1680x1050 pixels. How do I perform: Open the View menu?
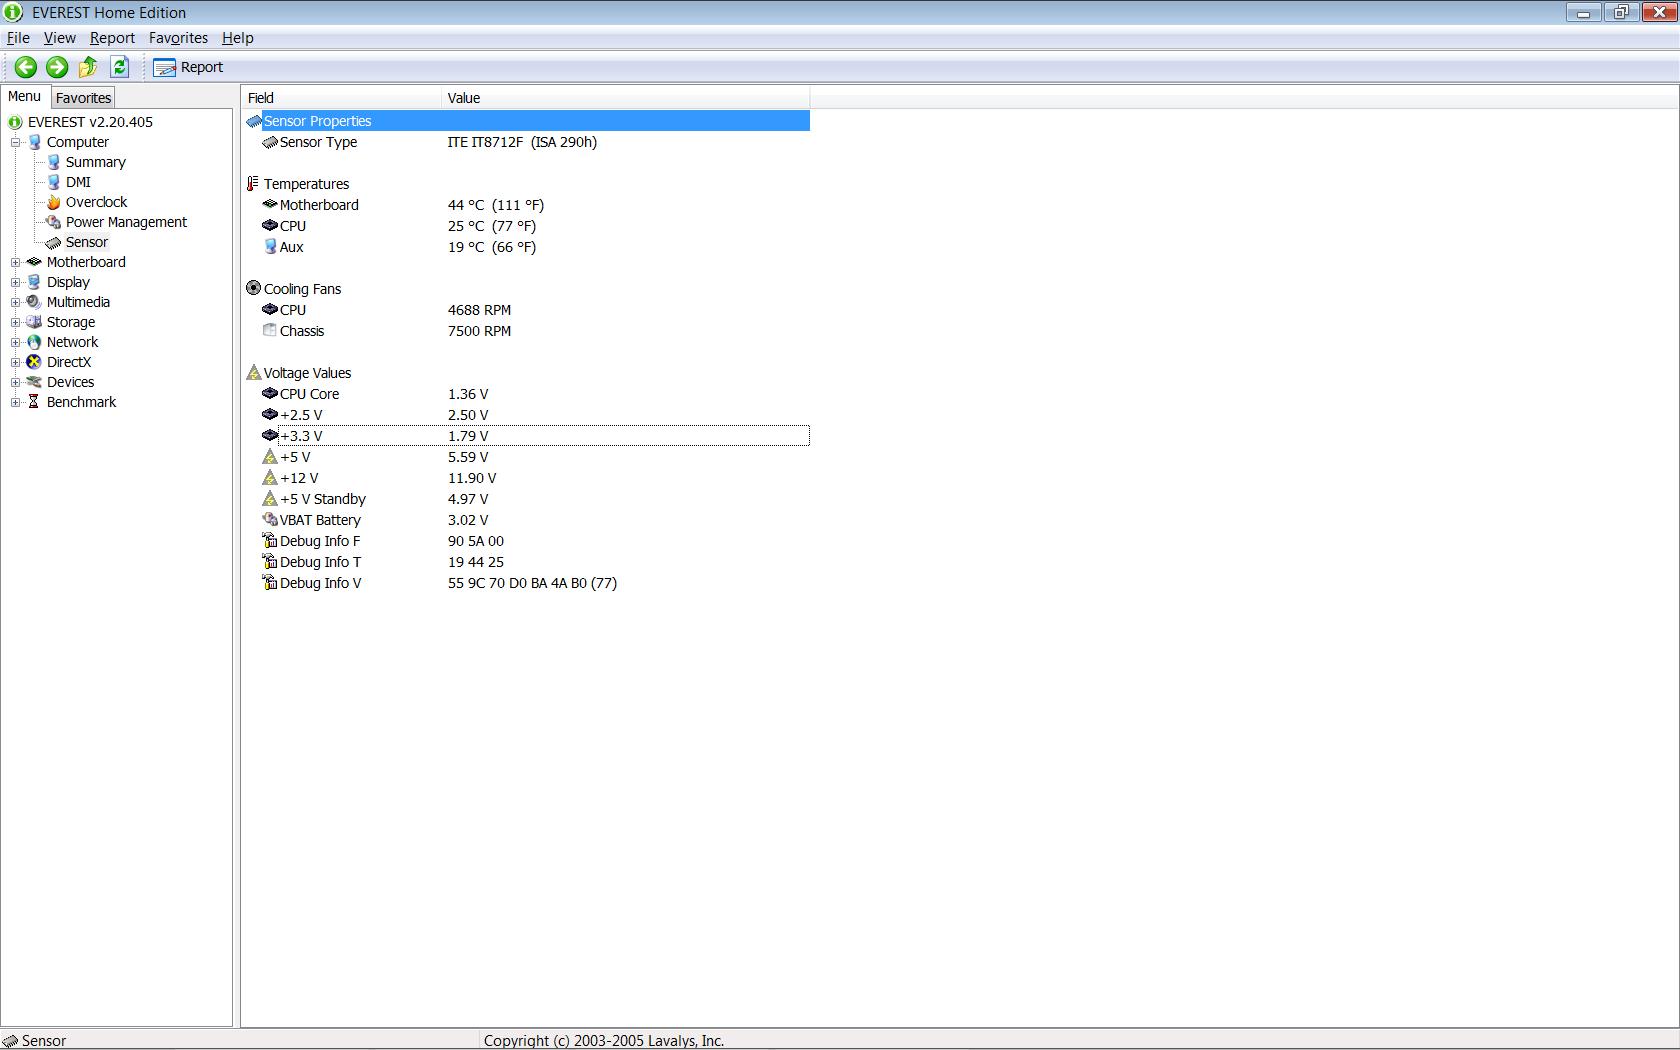tap(59, 38)
